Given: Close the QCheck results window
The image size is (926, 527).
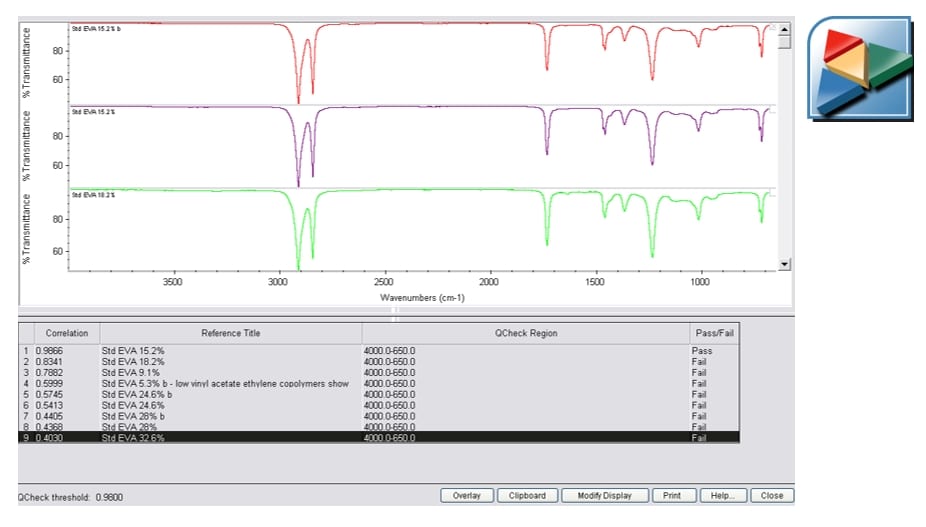Looking at the screenshot, I should pos(771,496).
